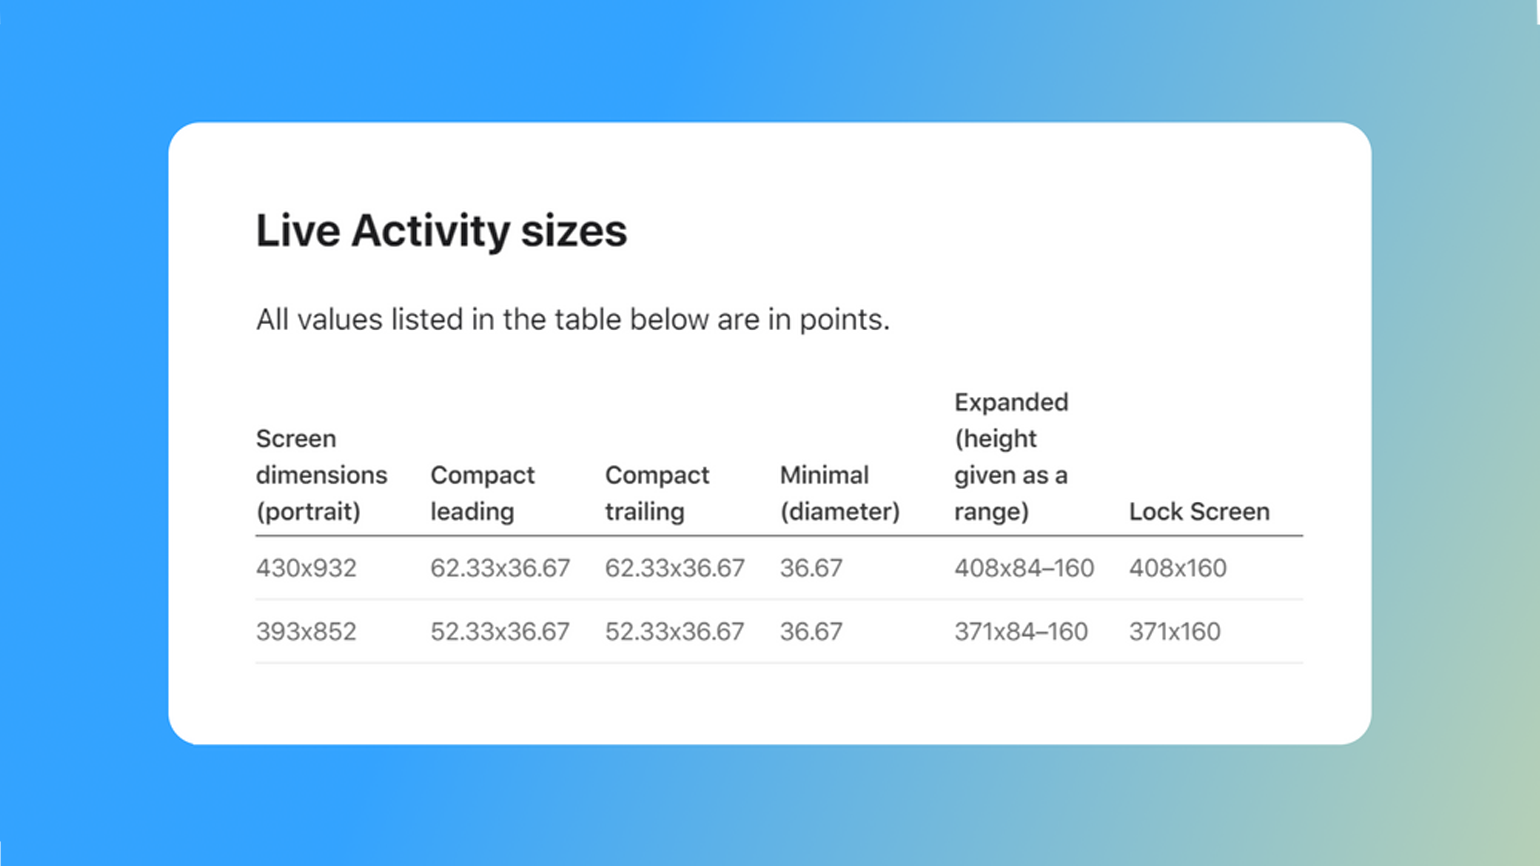Click the 'Expanded (height given as a range)' header
The width and height of the screenshot is (1540, 866).
point(1011,457)
